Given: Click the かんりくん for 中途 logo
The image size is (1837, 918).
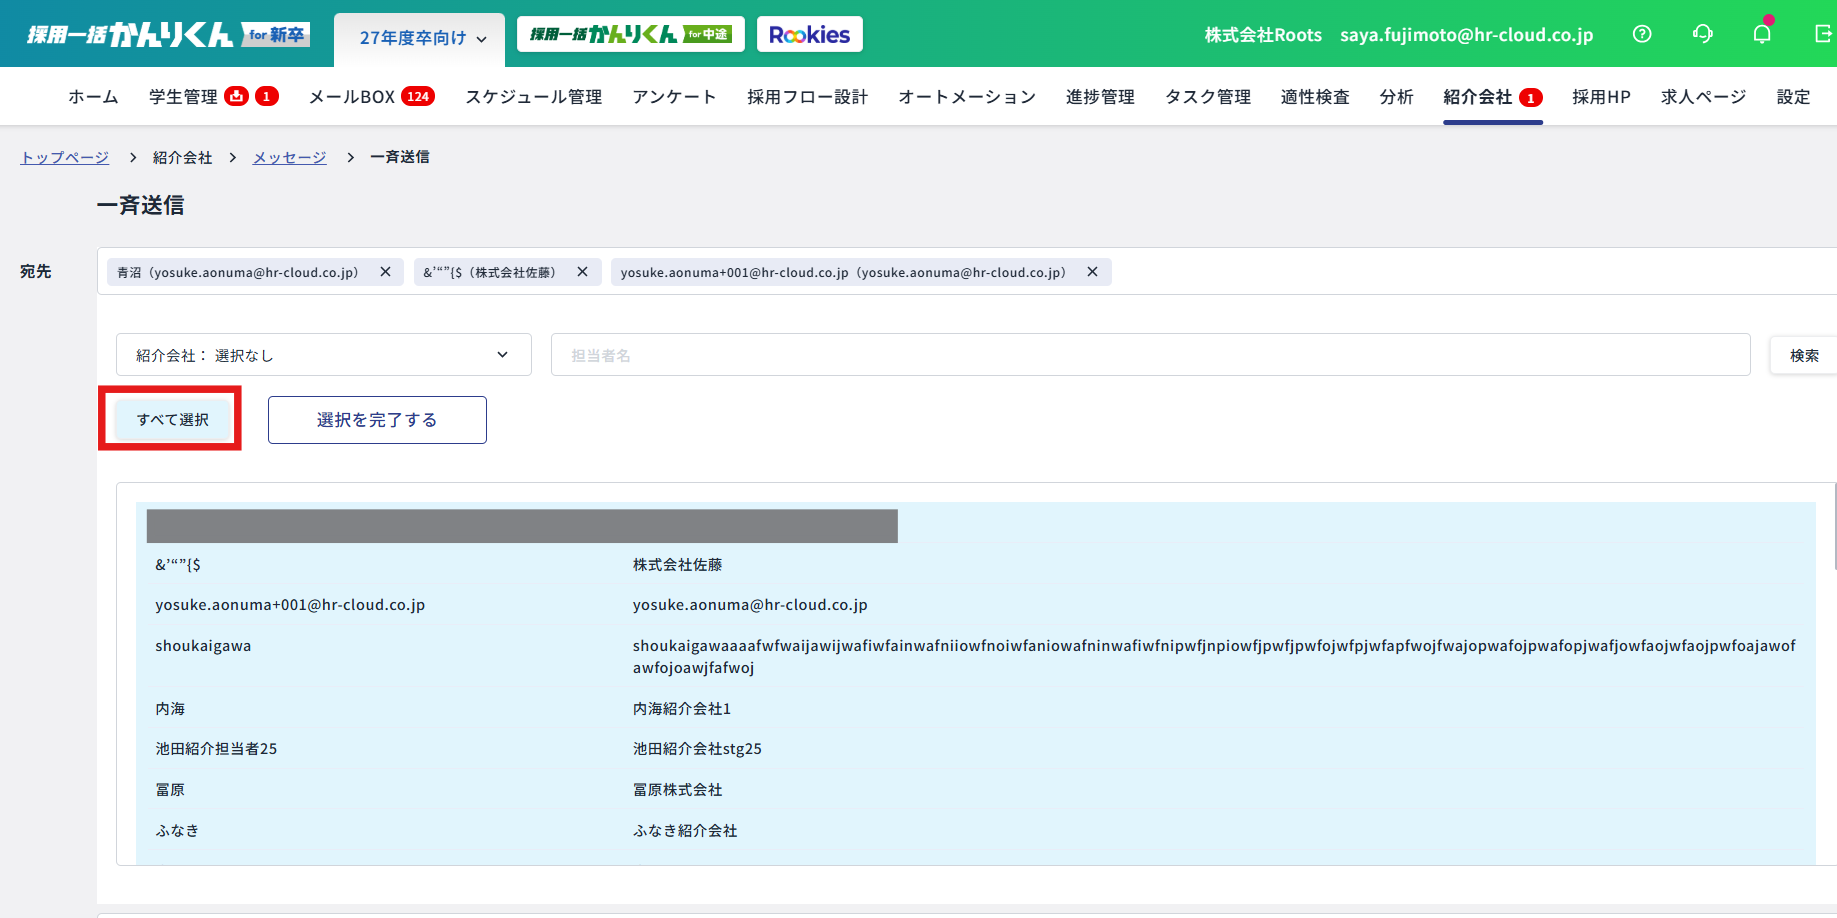Looking at the screenshot, I should pos(630,35).
